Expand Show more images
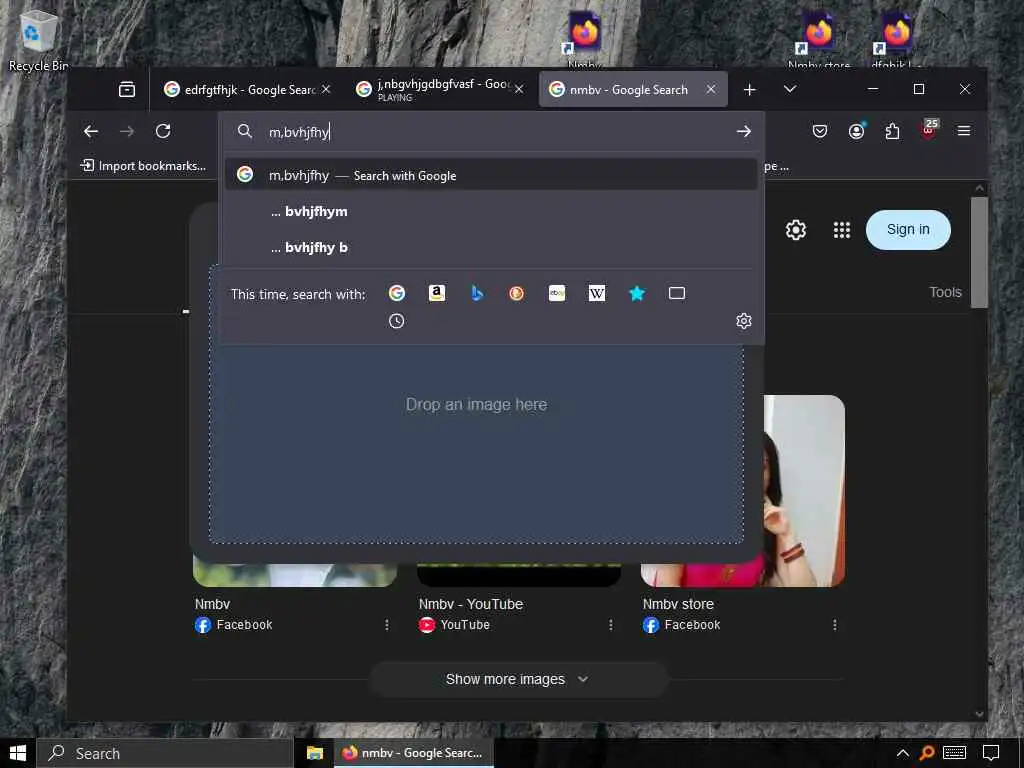 [x=518, y=679]
